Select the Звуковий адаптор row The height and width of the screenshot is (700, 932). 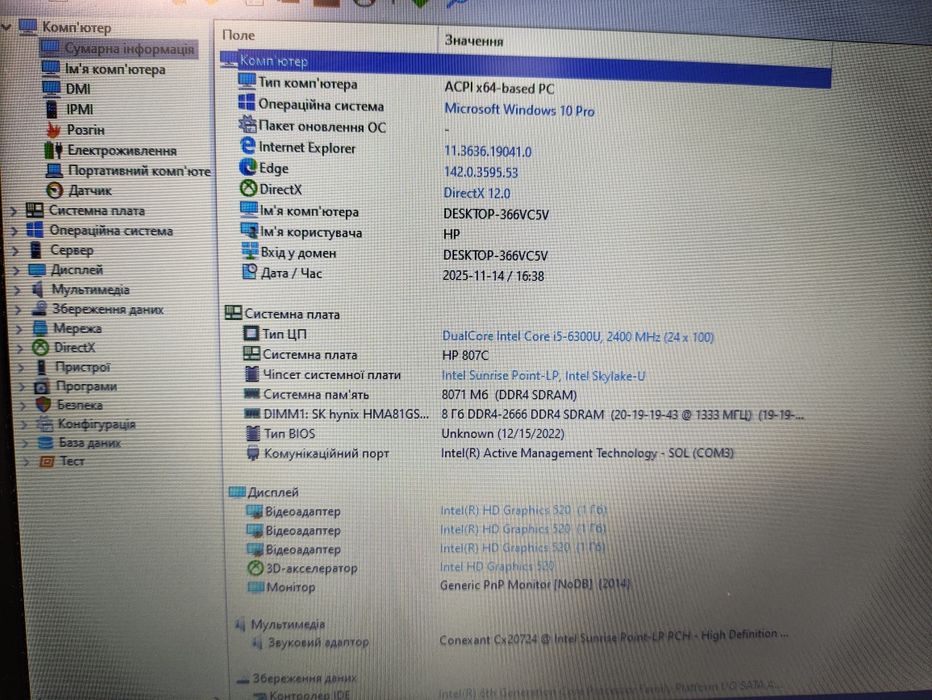click(x=518, y=640)
